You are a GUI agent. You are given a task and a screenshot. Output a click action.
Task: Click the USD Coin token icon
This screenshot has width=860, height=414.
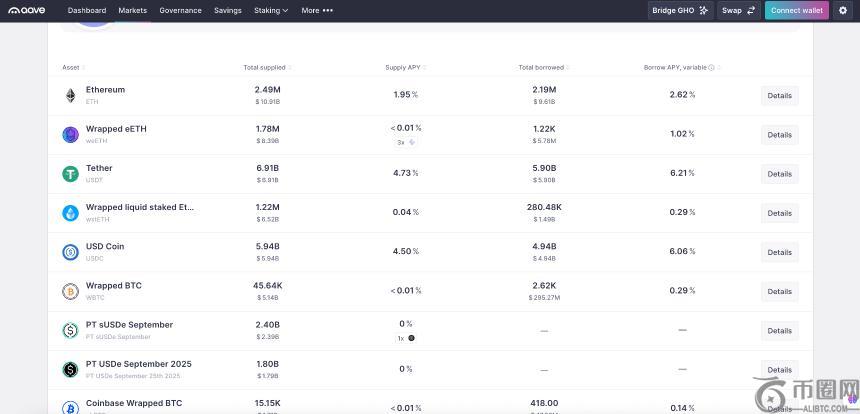point(70,252)
